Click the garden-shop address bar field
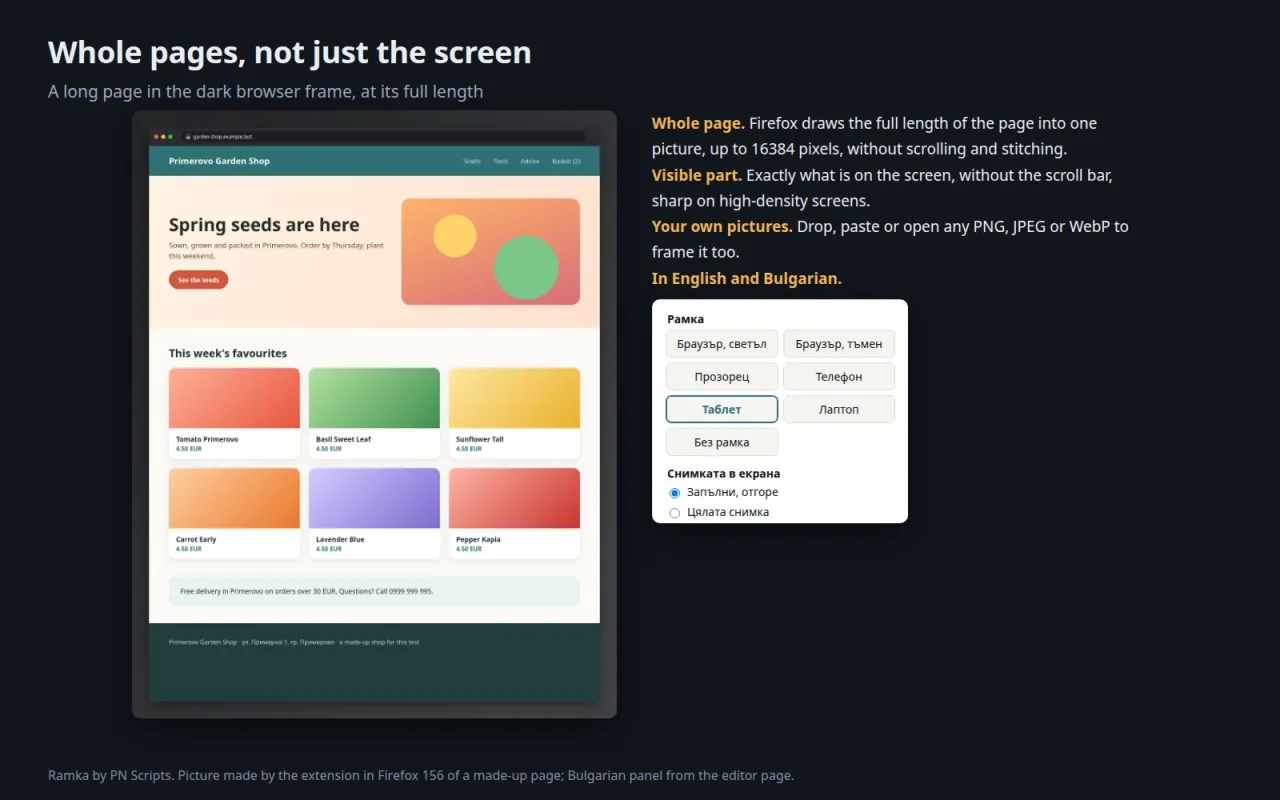 click(383, 136)
